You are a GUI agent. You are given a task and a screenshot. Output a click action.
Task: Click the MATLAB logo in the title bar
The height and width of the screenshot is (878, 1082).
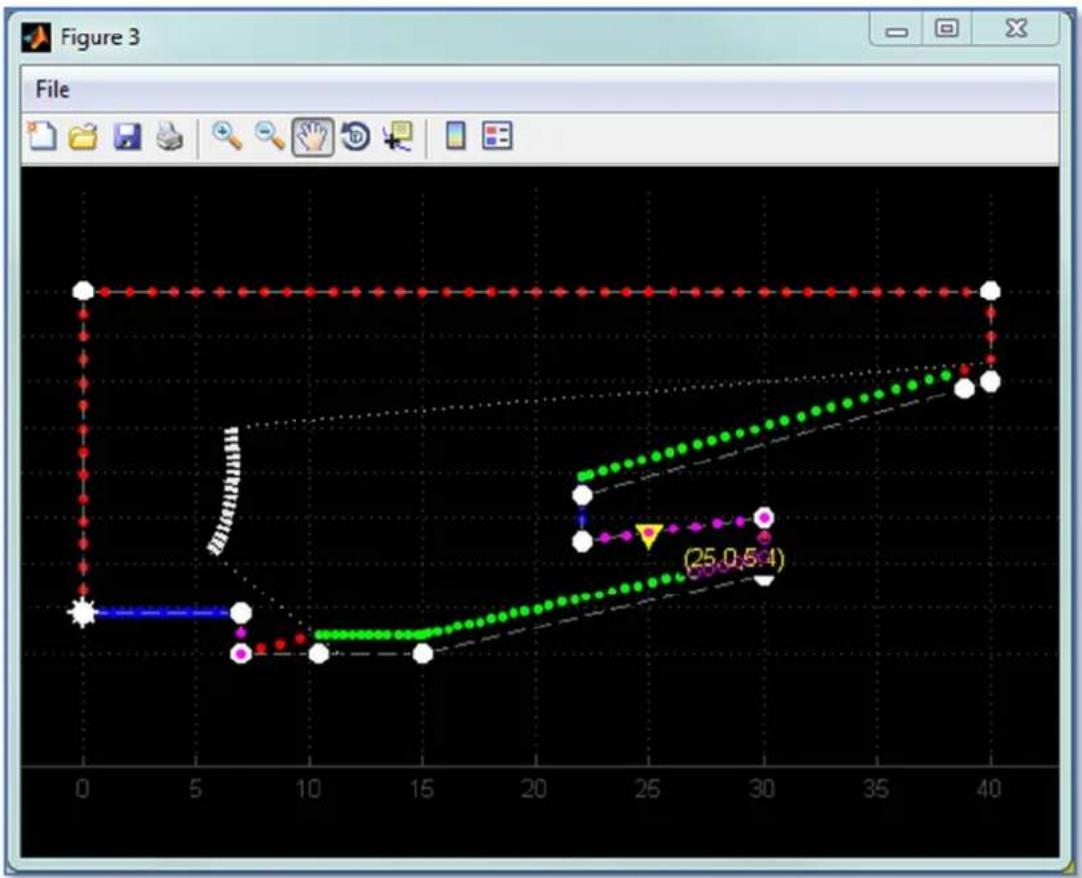[36, 37]
